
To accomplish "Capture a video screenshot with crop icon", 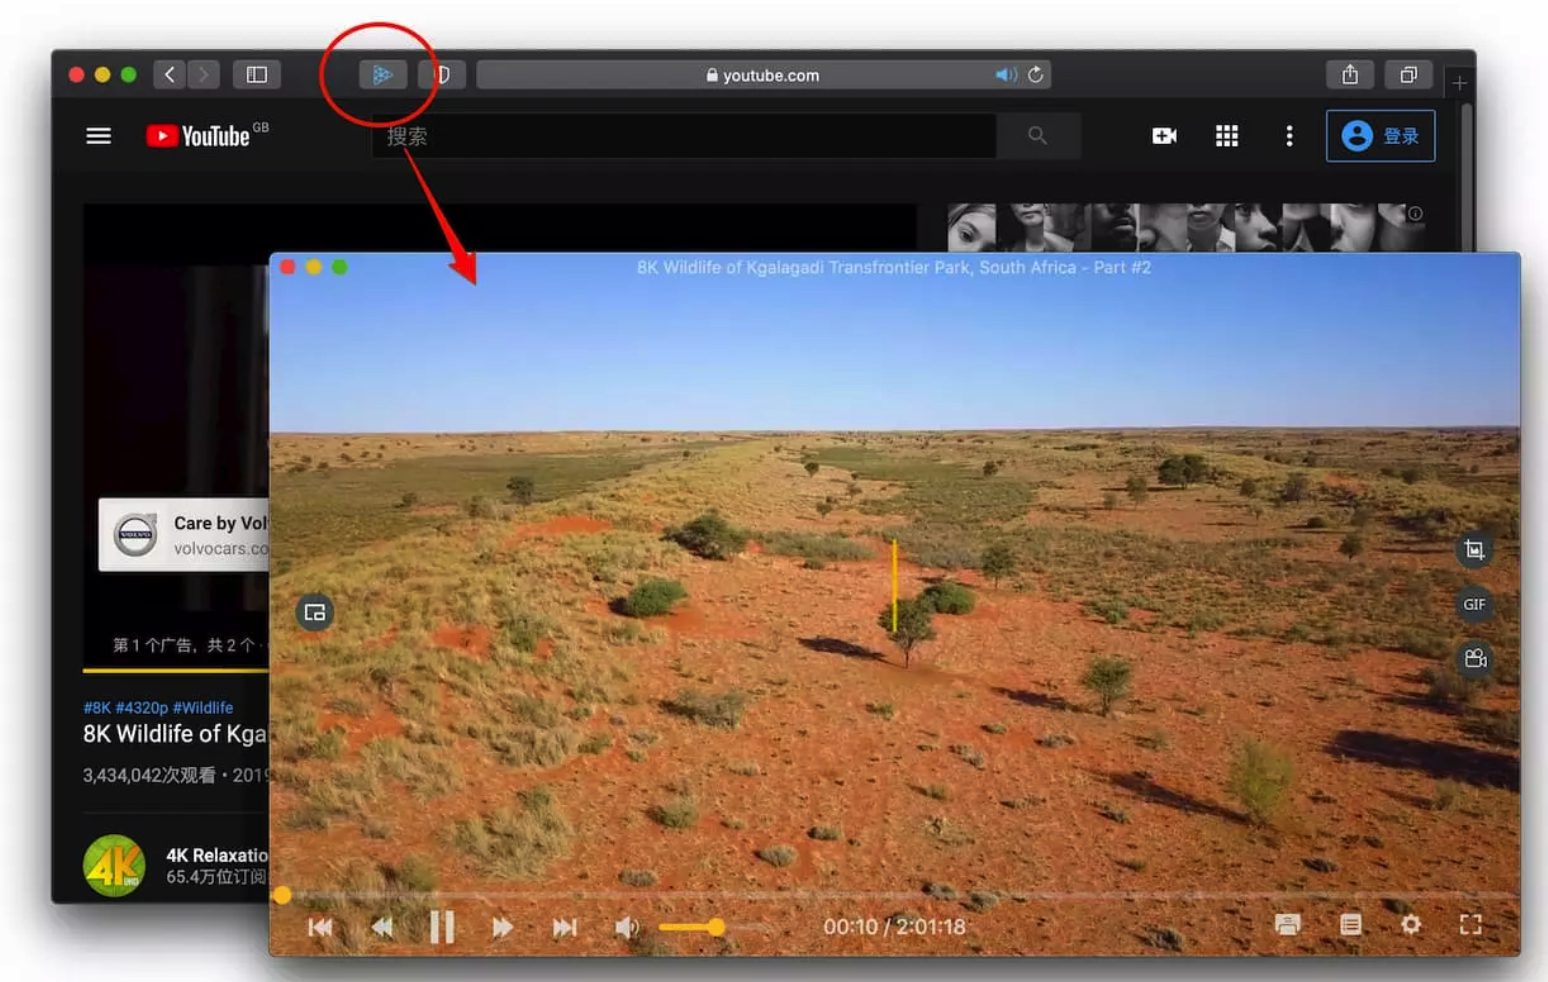I will (1473, 550).
